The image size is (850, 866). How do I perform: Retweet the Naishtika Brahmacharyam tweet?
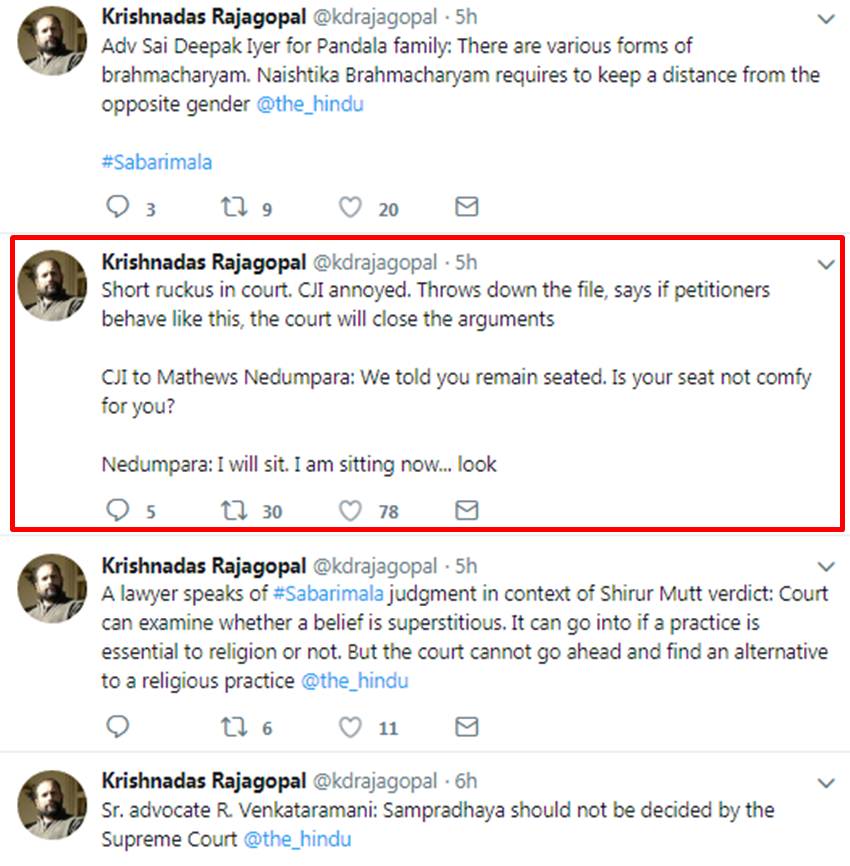(x=233, y=207)
